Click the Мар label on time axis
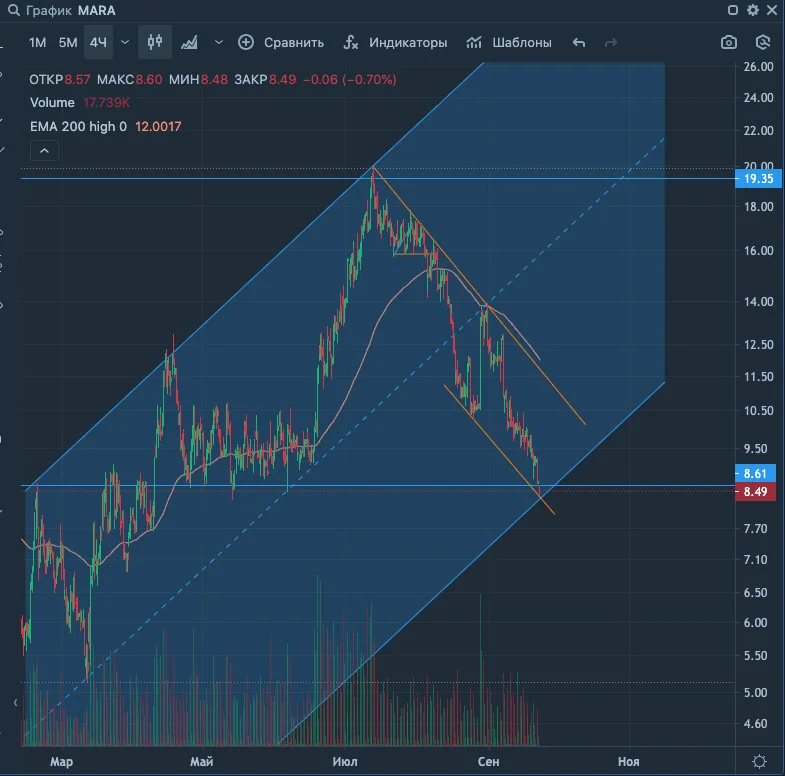785x776 pixels. coord(61,761)
